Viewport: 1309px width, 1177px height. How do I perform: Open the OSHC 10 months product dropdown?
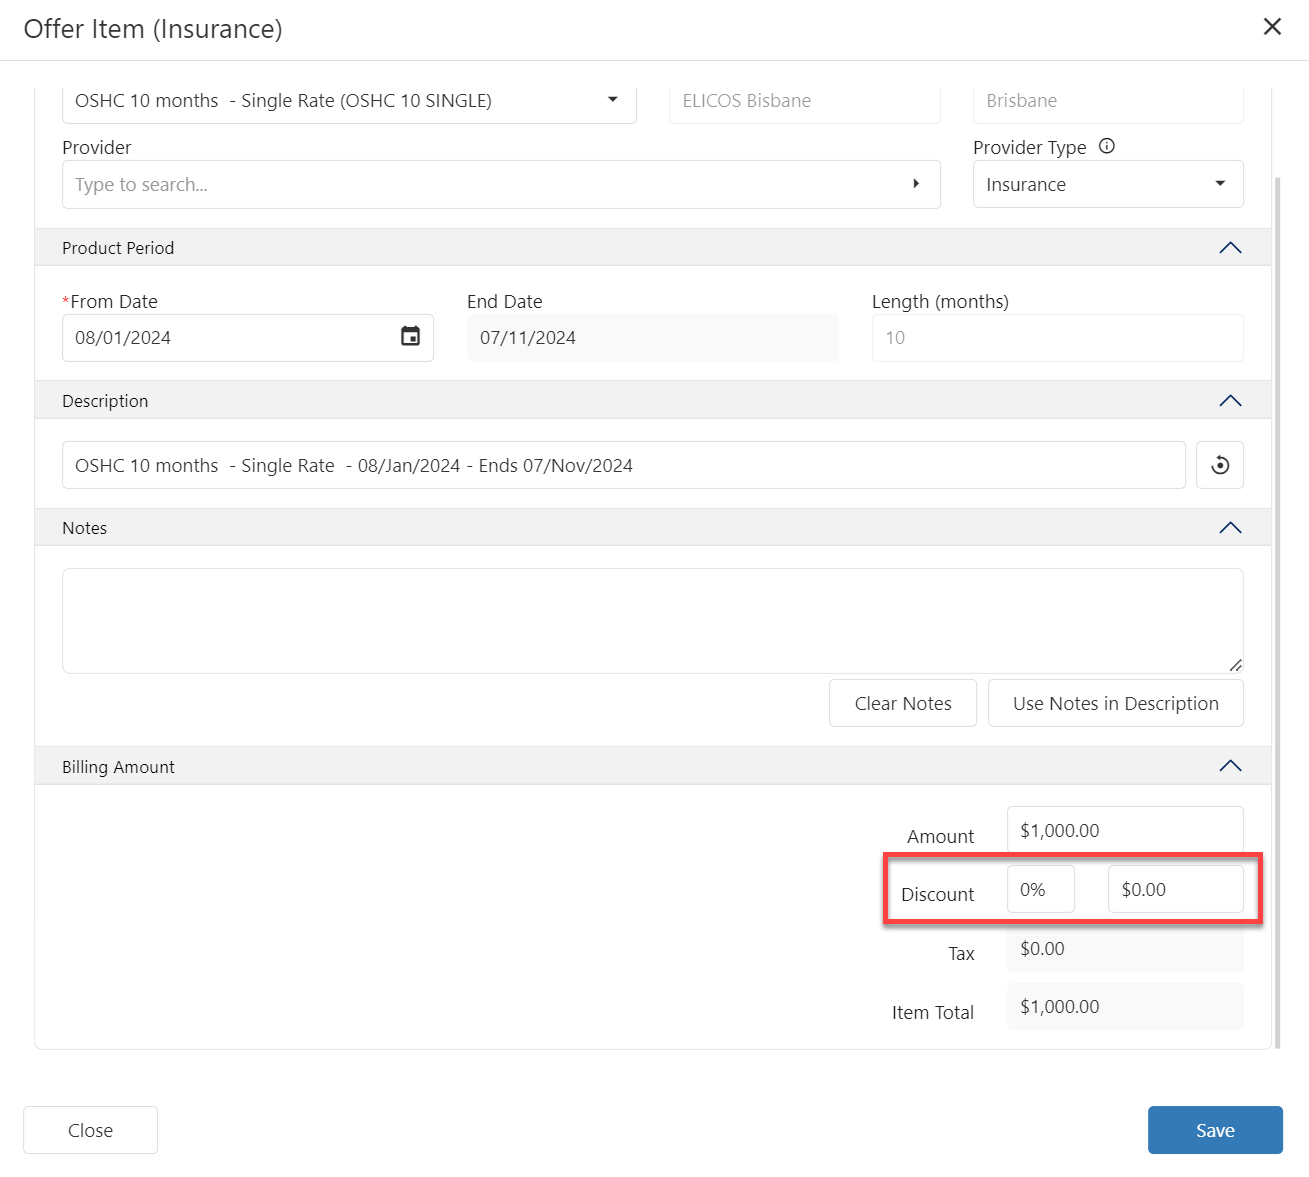pos(612,100)
